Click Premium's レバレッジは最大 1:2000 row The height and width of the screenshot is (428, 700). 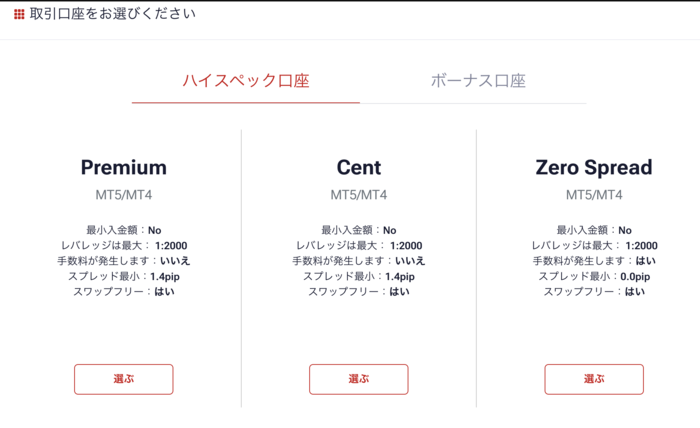[123, 246]
